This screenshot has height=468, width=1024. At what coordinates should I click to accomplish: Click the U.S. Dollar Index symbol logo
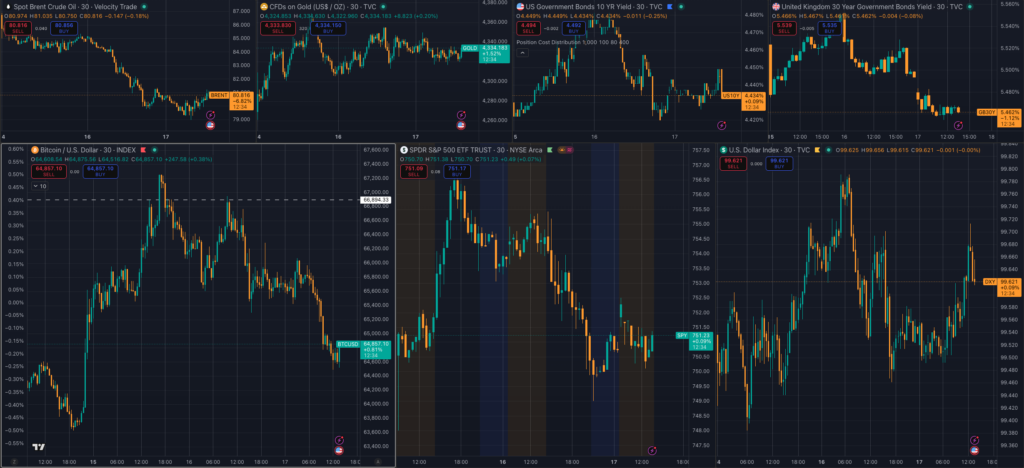(724, 150)
